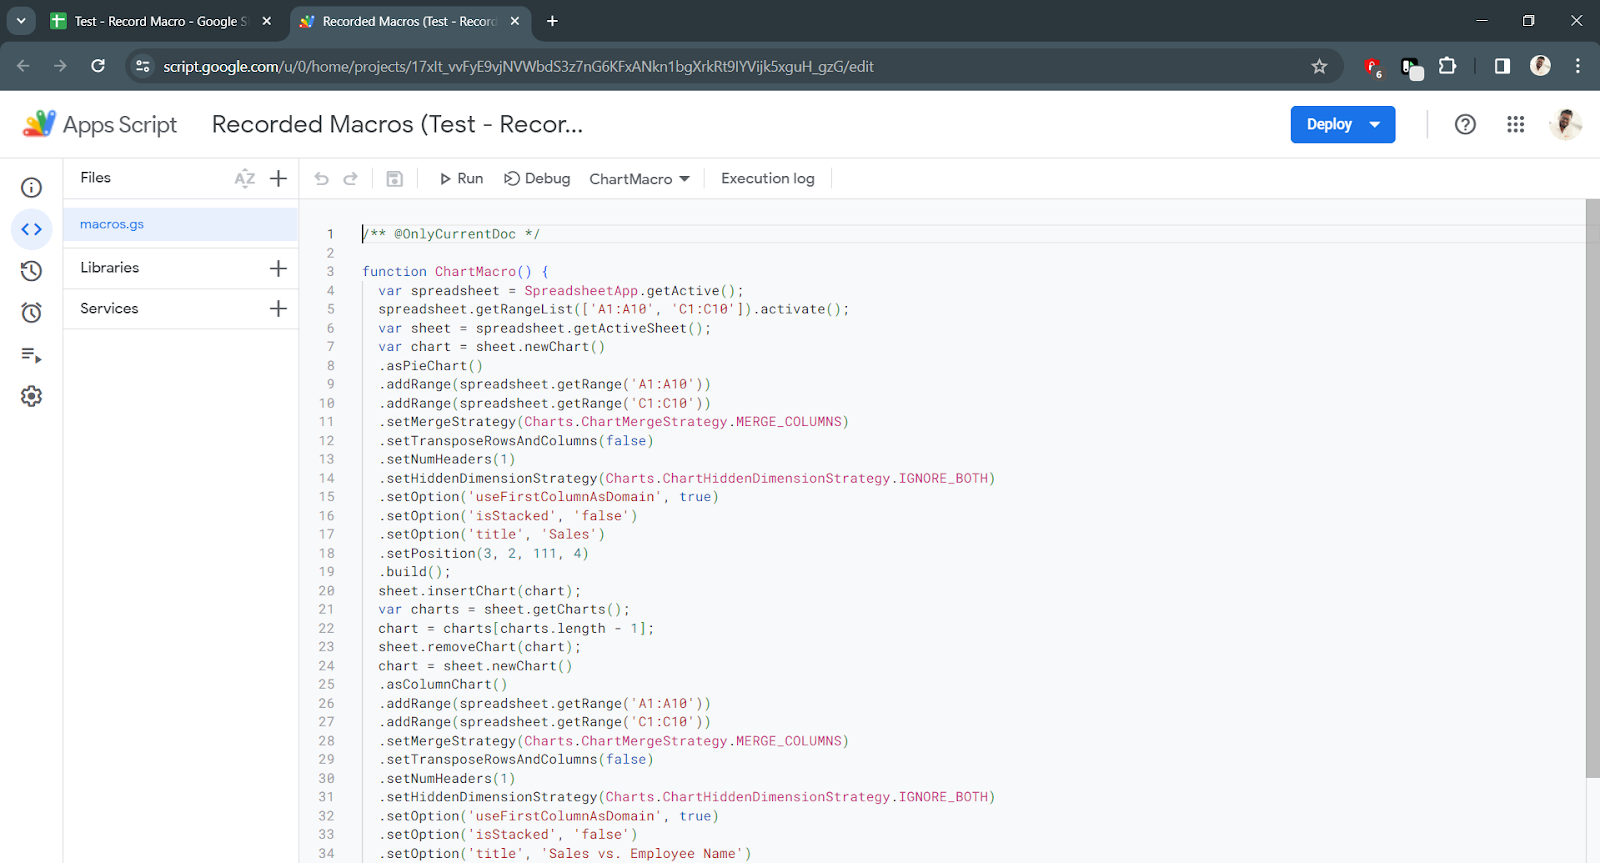Select the macros.gs file
Viewport: 1600px width, 863px height.
click(181, 225)
